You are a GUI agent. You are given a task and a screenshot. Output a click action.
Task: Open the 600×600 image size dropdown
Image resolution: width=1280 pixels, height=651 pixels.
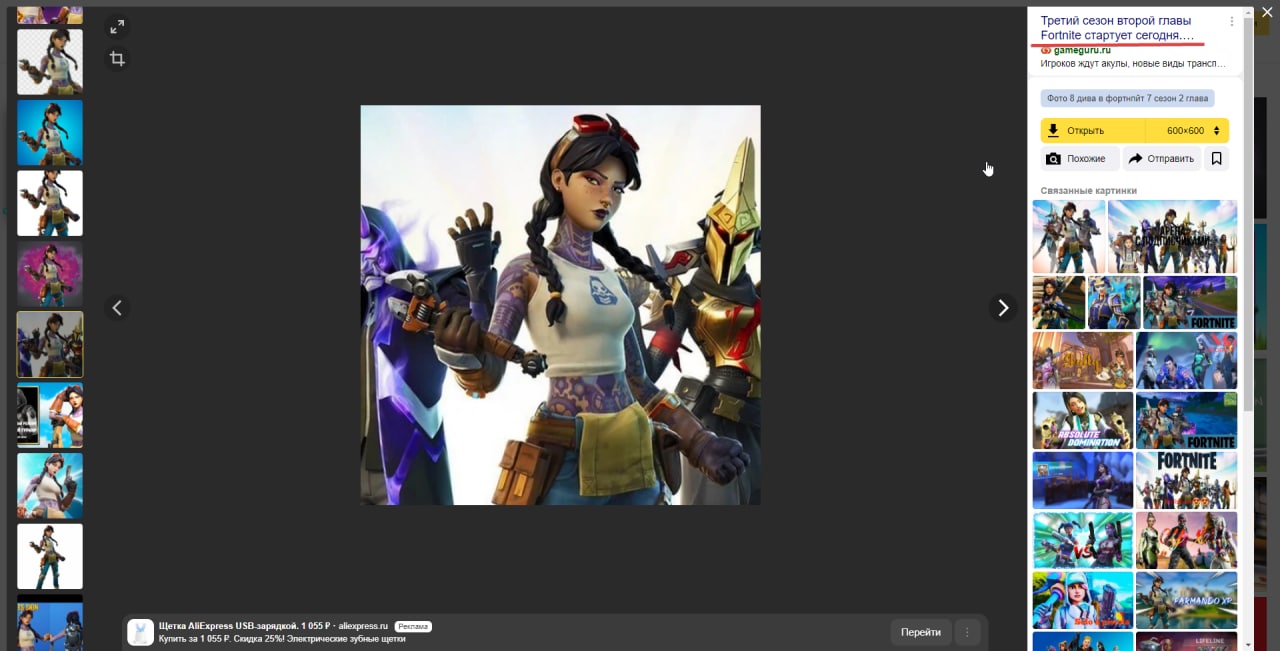pyautogui.click(x=1188, y=131)
